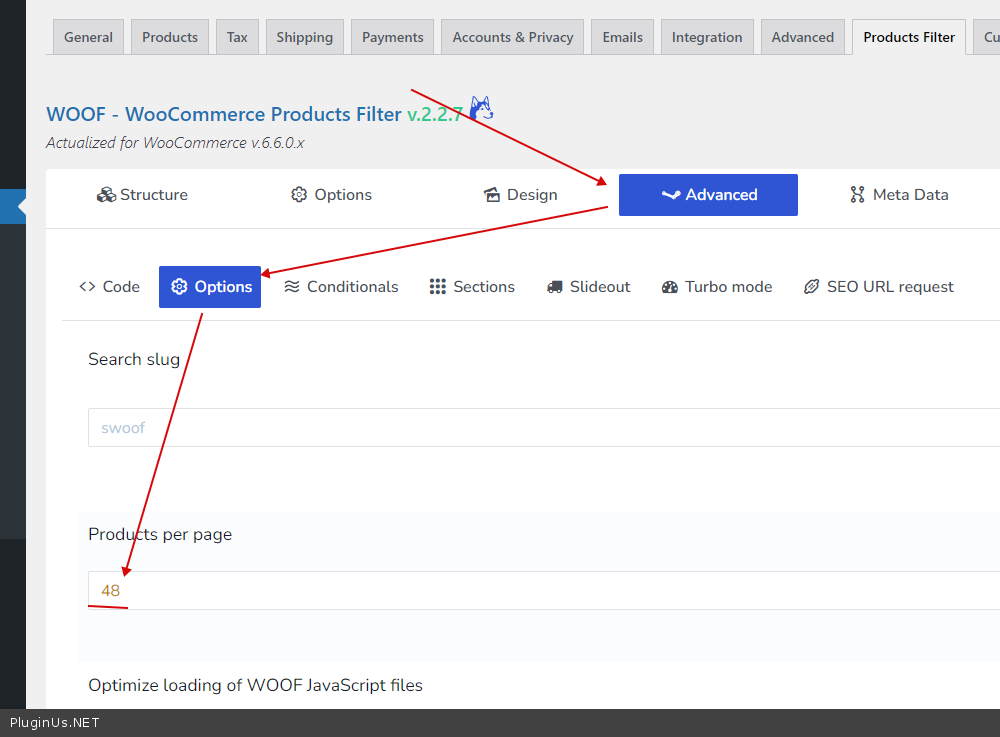Image resolution: width=1000 pixels, height=737 pixels.
Task: Click the Turbo mode speedometer icon
Action: click(x=670, y=287)
